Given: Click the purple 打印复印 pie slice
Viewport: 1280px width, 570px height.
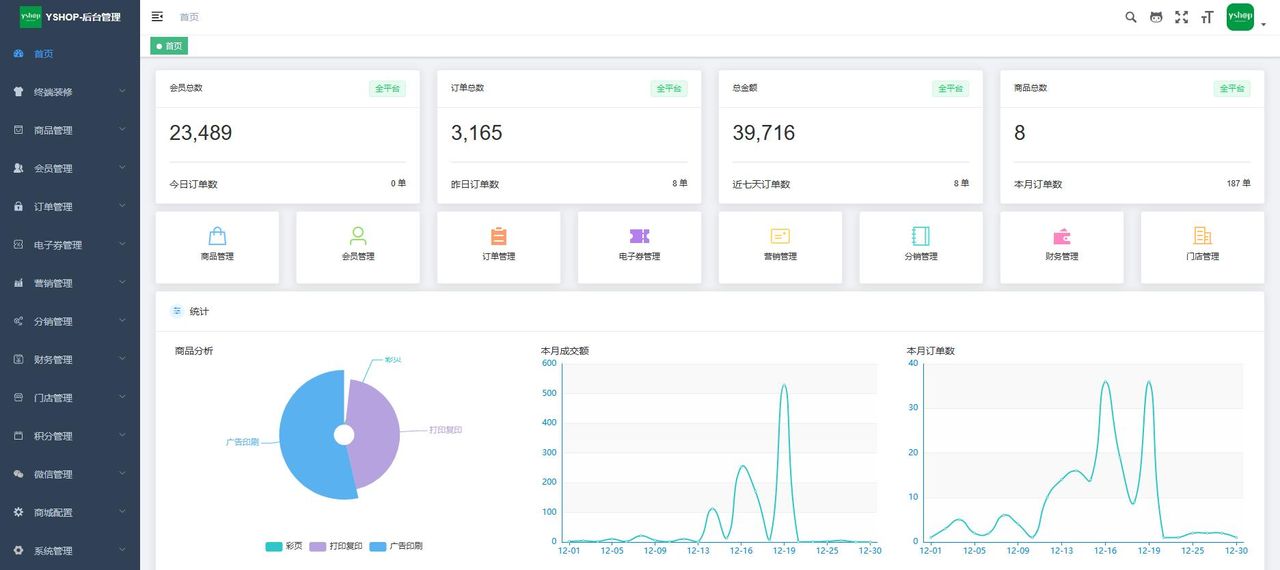Looking at the screenshot, I should 375,435.
